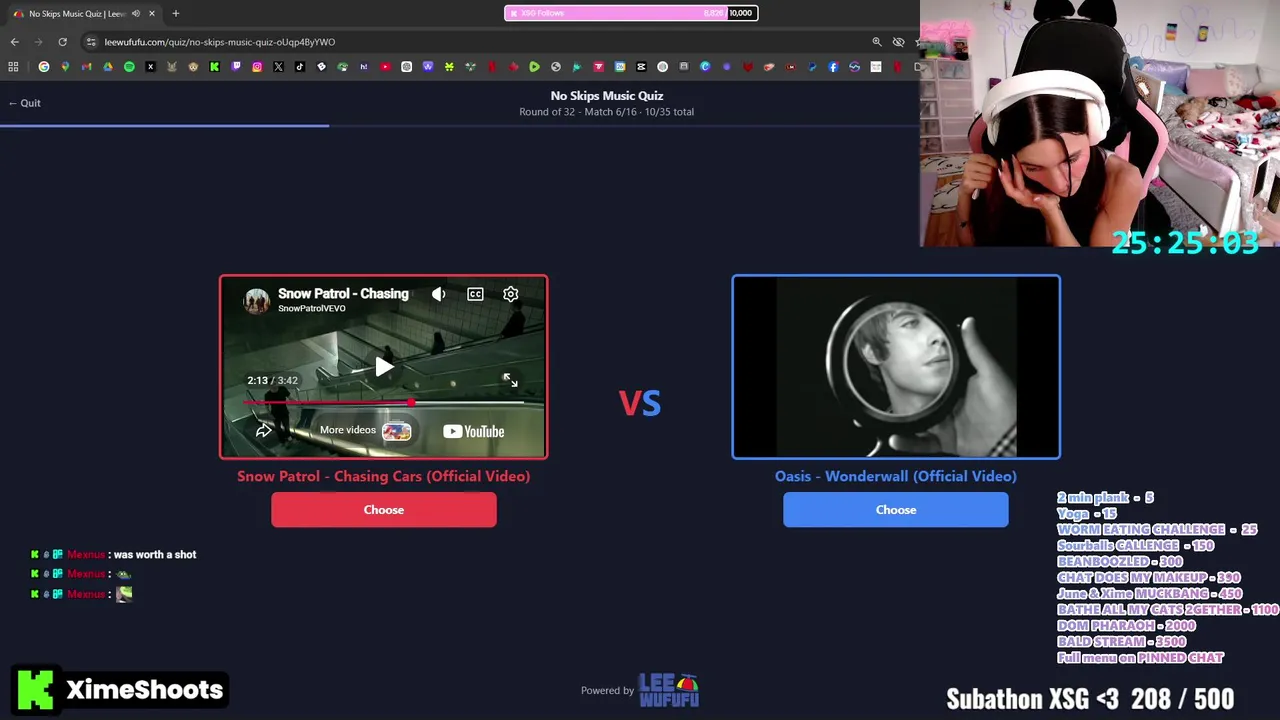The image size is (1280, 720).
Task: Open the green Kick bookmark icon
Action: click(214, 67)
